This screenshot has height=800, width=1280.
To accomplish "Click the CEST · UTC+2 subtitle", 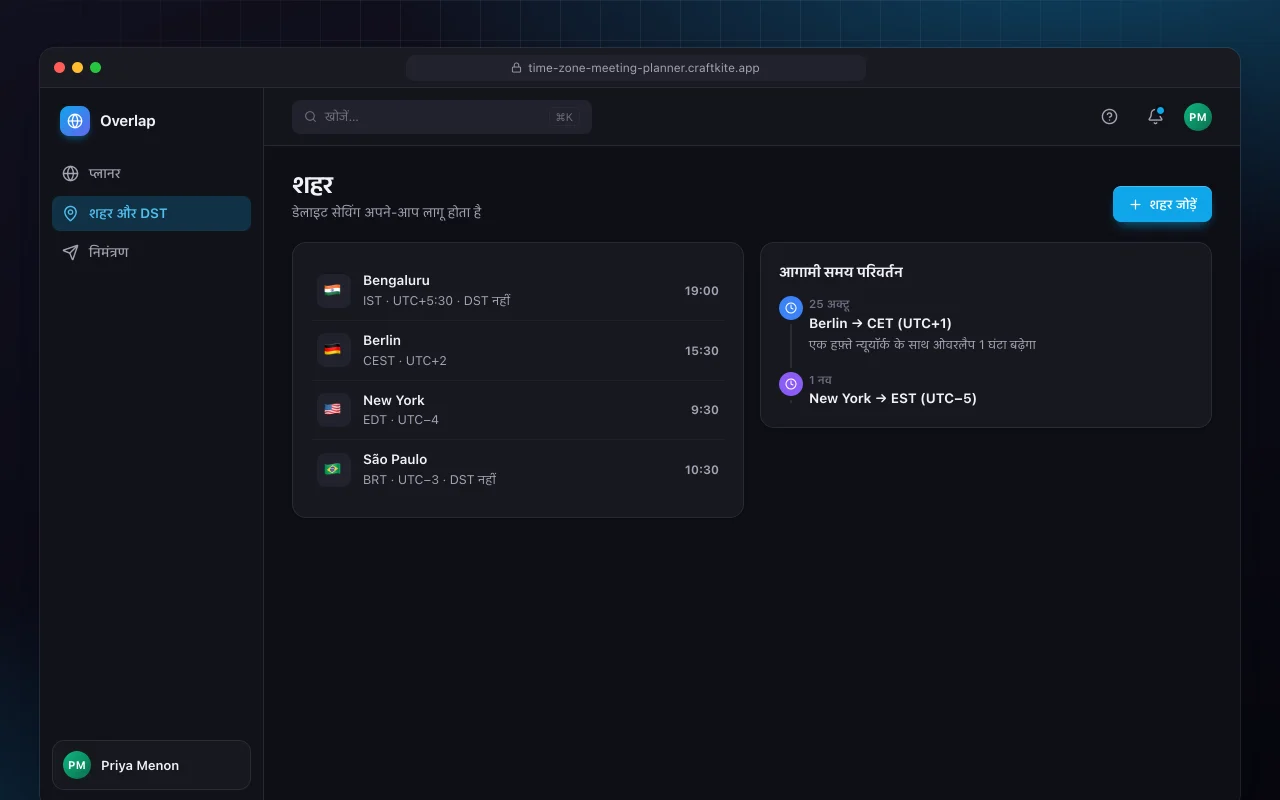I will [x=405, y=361].
